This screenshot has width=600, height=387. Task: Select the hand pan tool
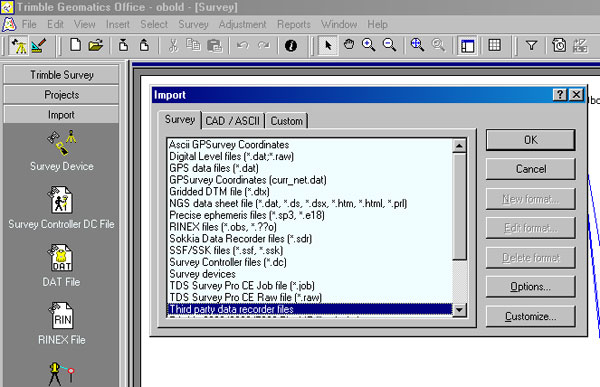[x=349, y=45]
